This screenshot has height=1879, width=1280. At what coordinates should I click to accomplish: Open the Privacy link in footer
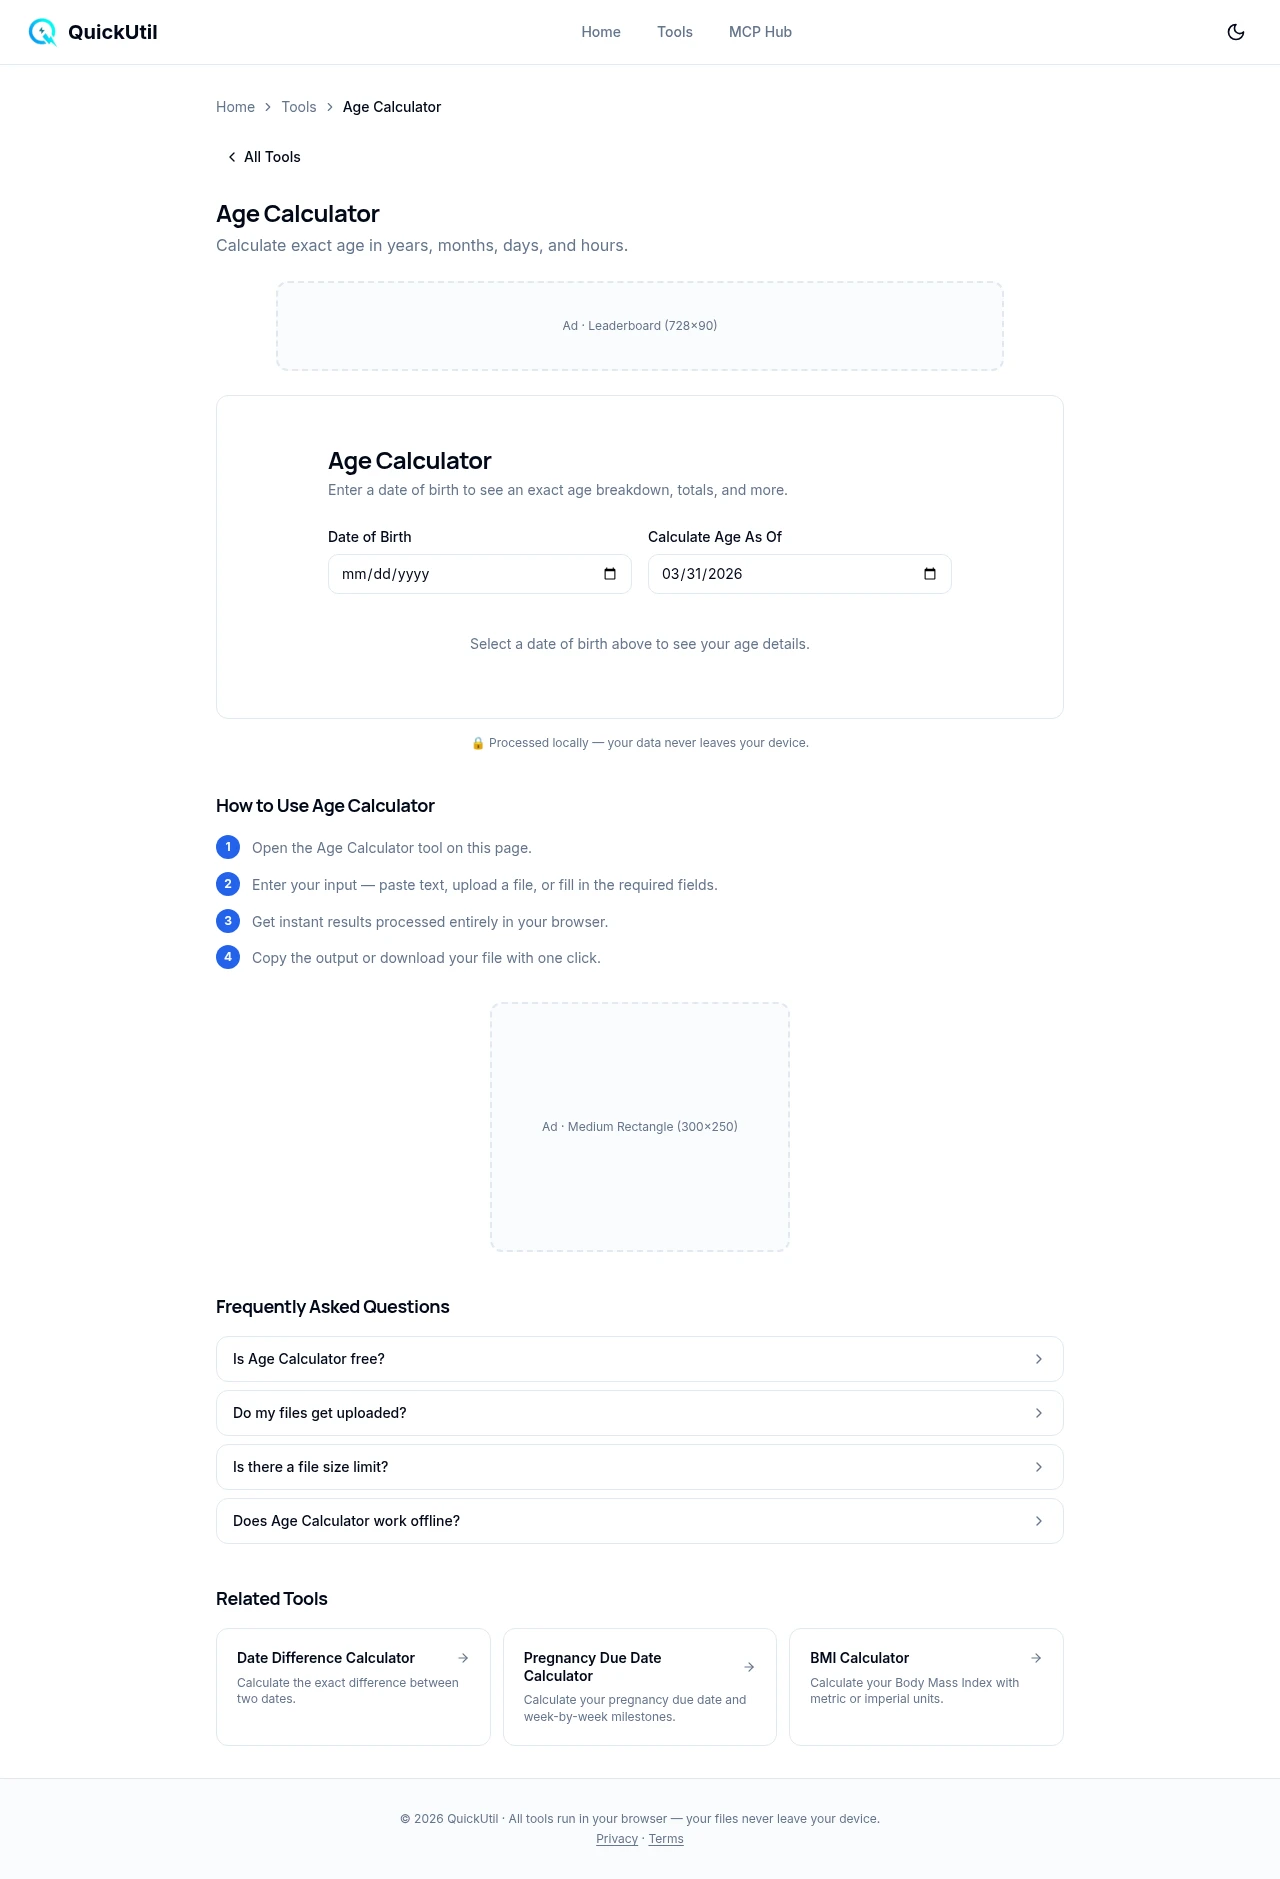[x=617, y=1839]
